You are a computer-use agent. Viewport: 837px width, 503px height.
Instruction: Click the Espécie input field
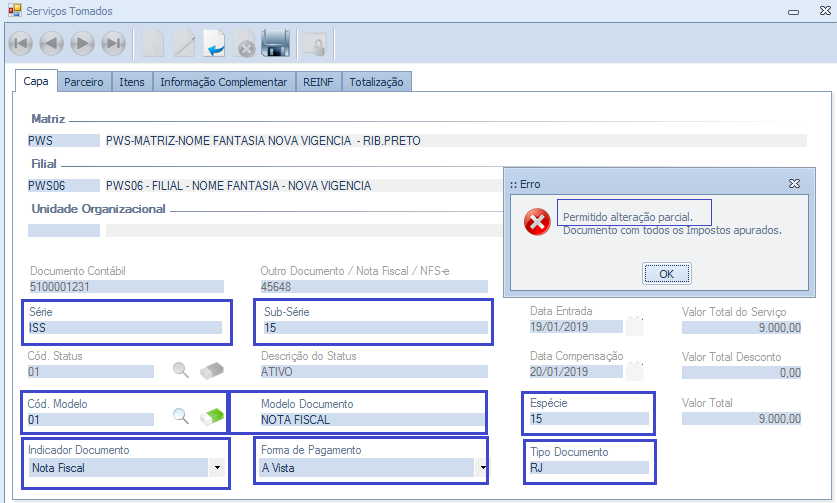589,419
